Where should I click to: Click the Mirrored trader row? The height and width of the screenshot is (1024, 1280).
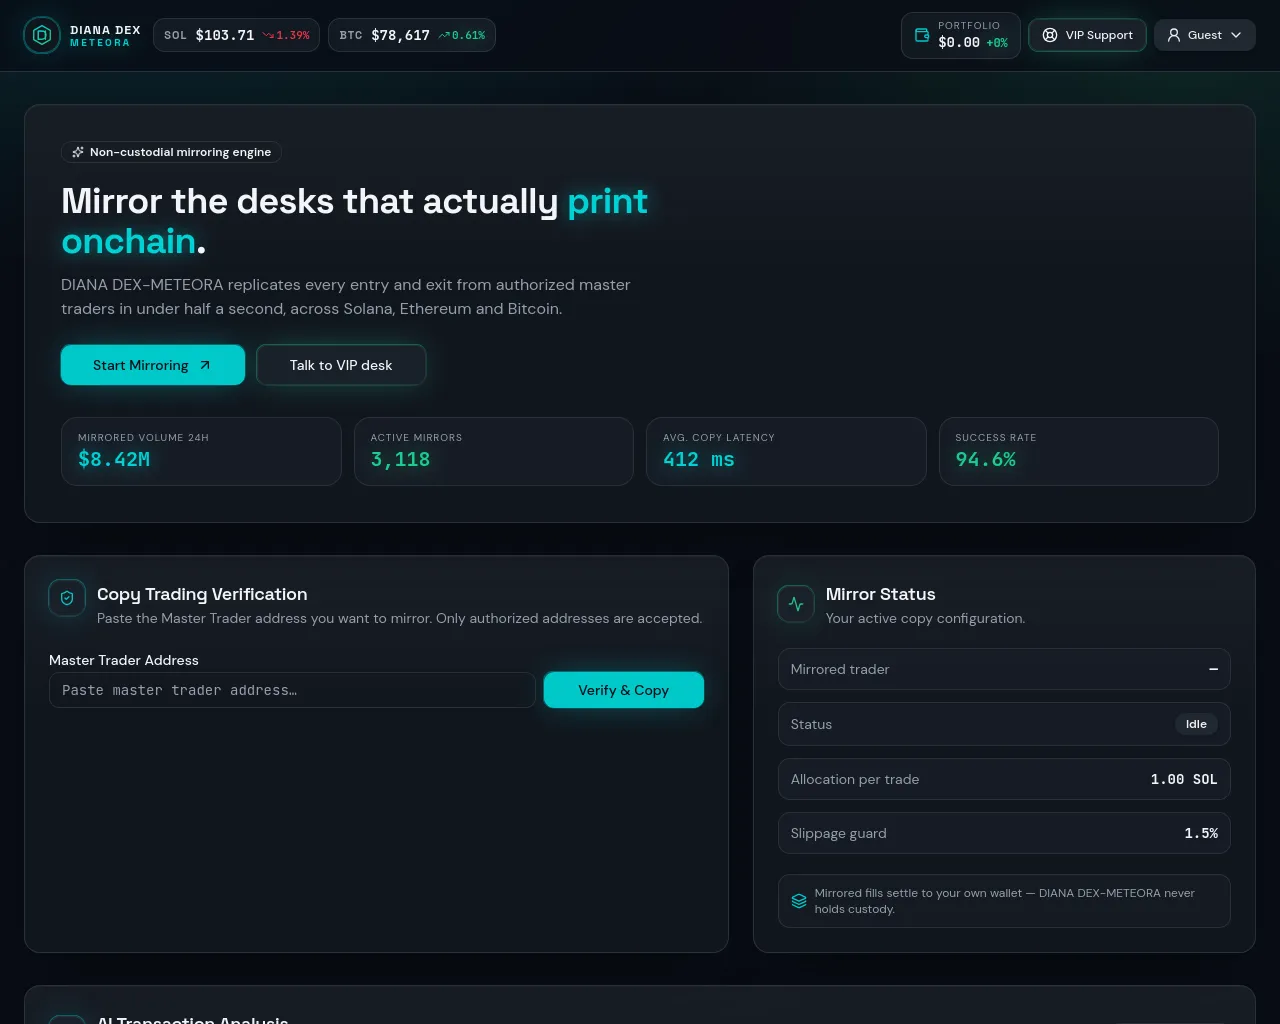pyautogui.click(x=1004, y=669)
